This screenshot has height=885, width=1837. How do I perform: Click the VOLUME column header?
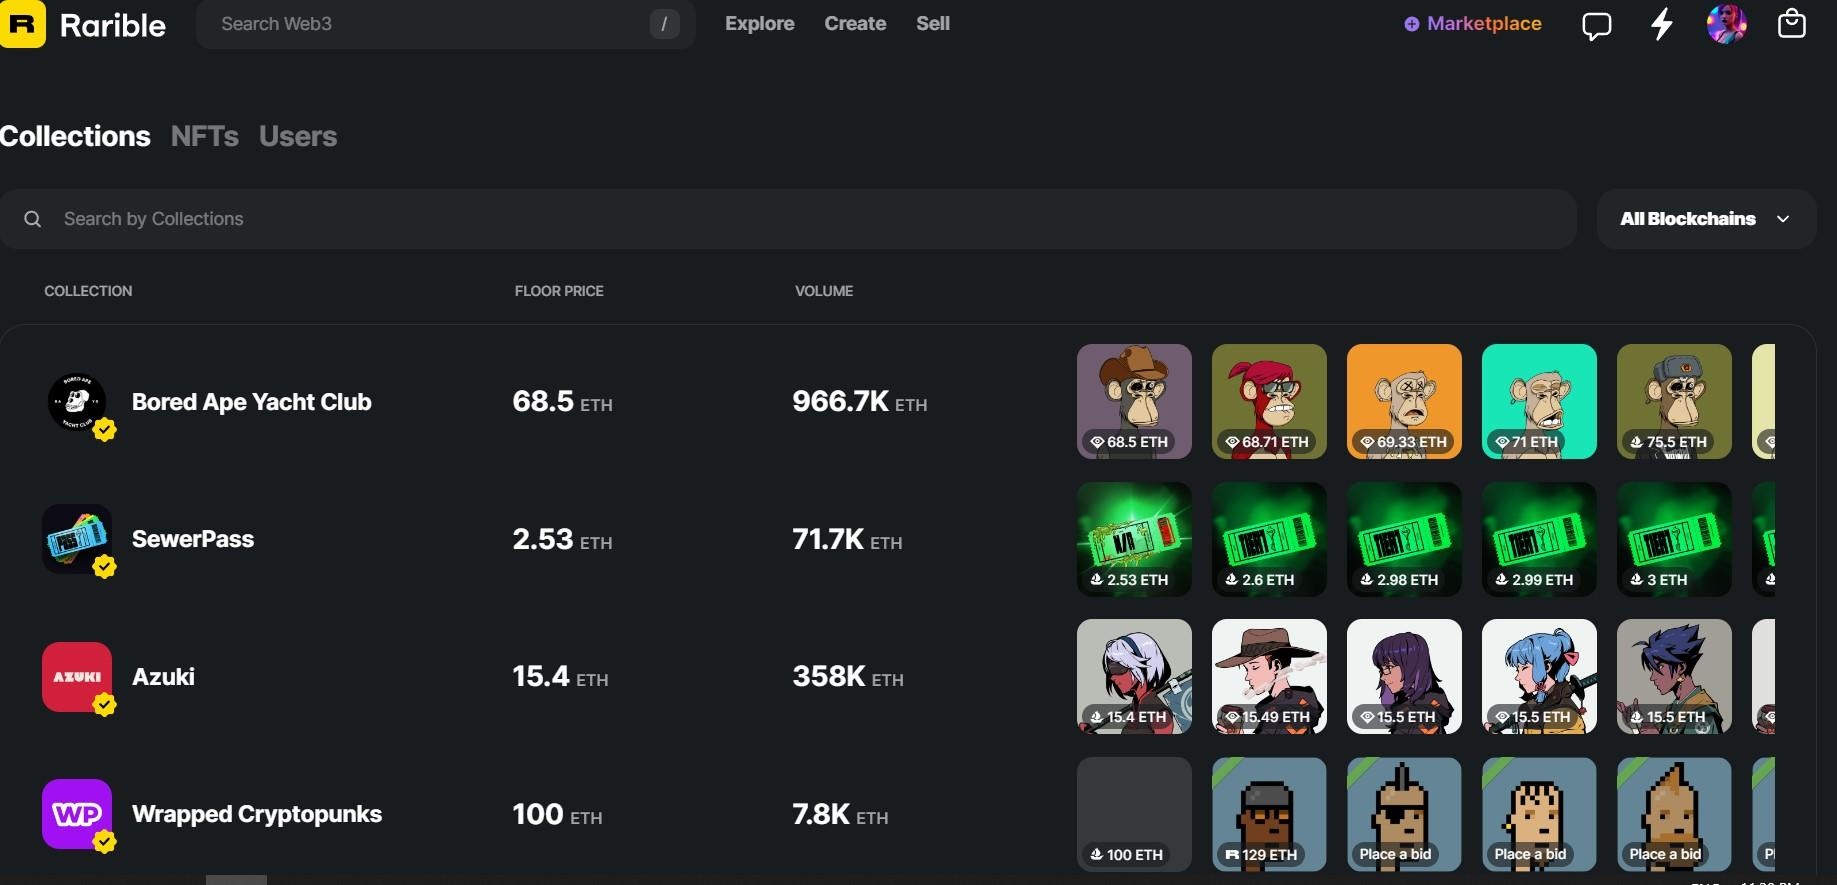tap(824, 291)
